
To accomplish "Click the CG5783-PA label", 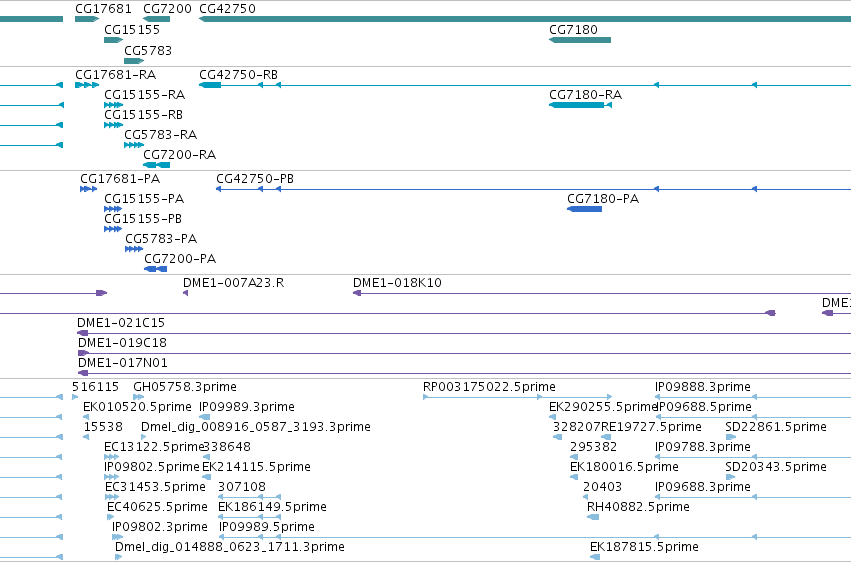I will 161,239.
